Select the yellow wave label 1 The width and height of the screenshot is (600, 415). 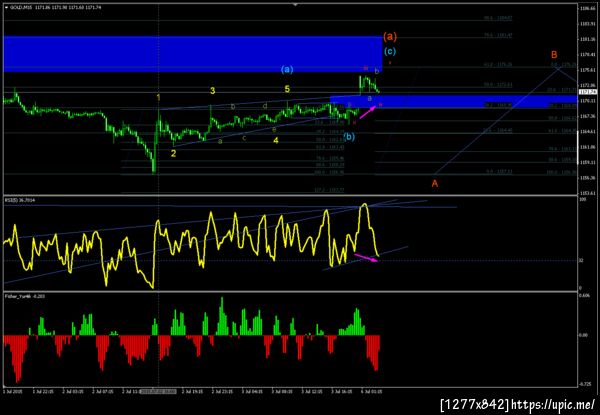point(158,98)
